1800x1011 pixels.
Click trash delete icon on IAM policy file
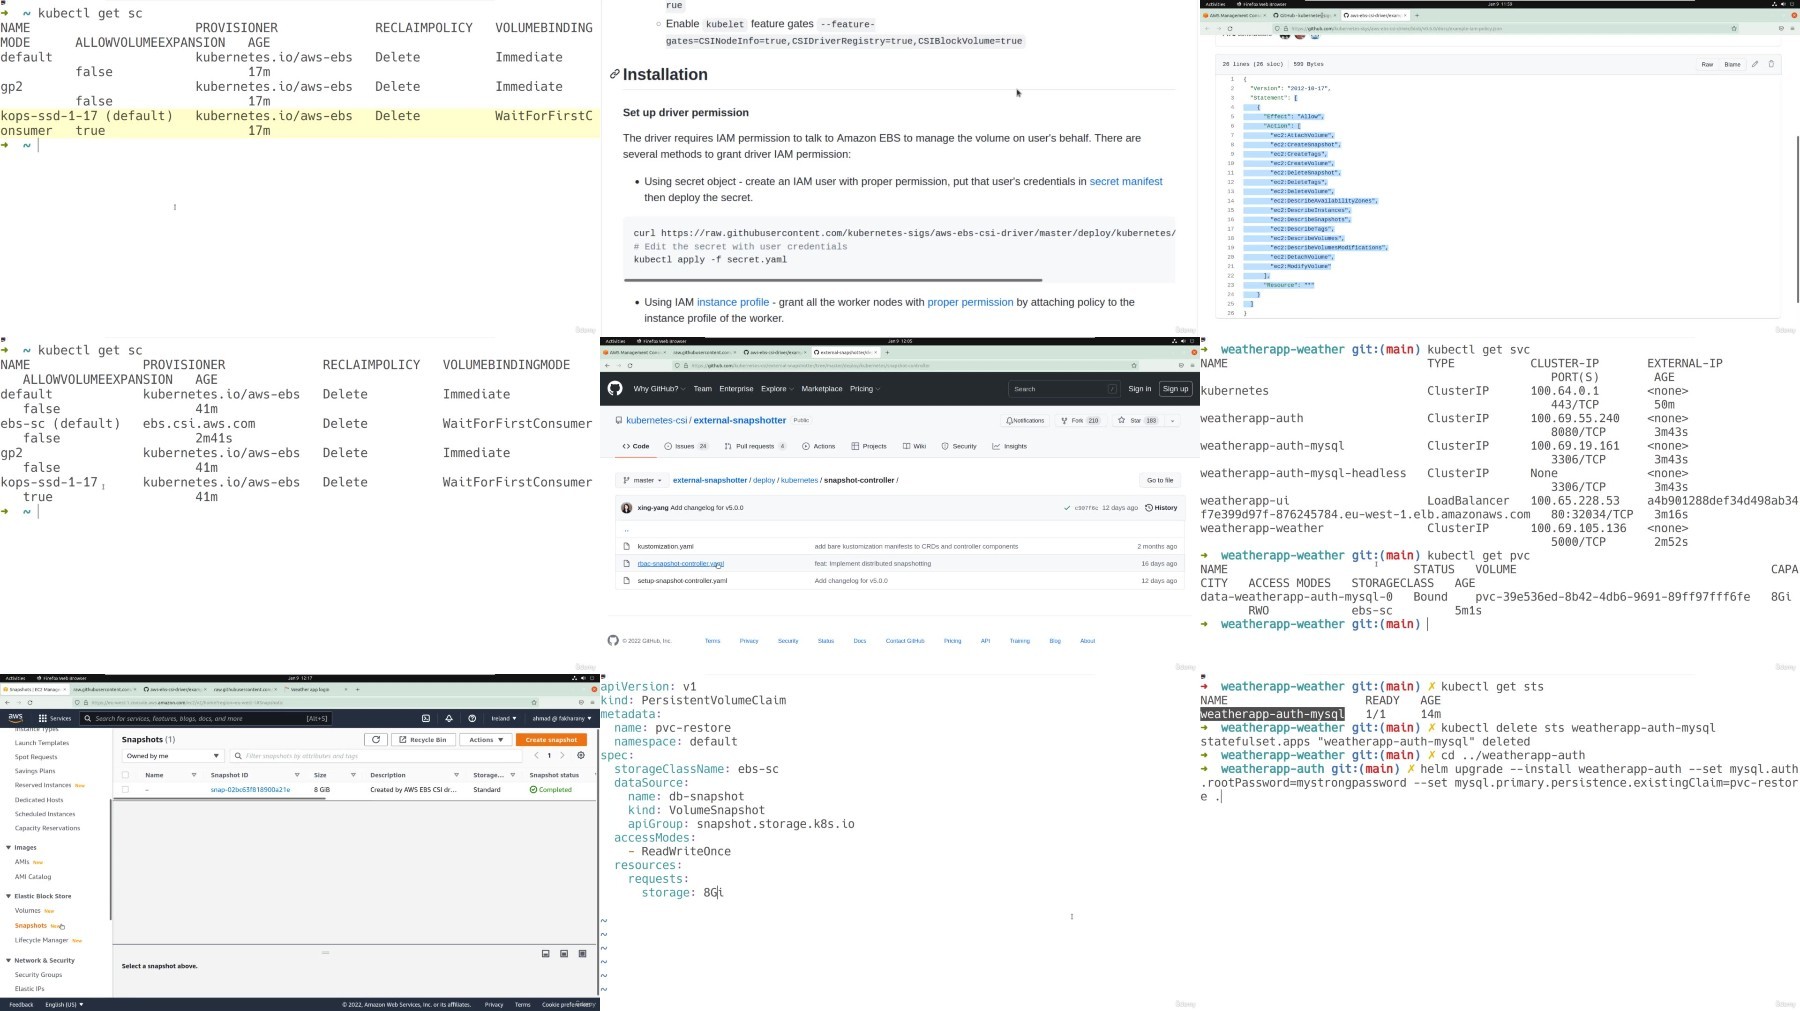[x=1771, y=64]
